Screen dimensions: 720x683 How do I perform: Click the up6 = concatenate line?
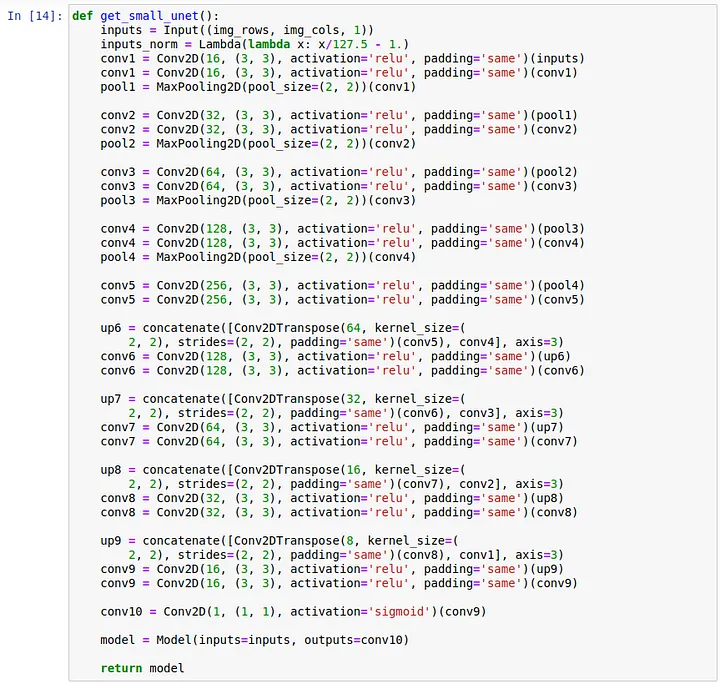(x=283, y=328)
